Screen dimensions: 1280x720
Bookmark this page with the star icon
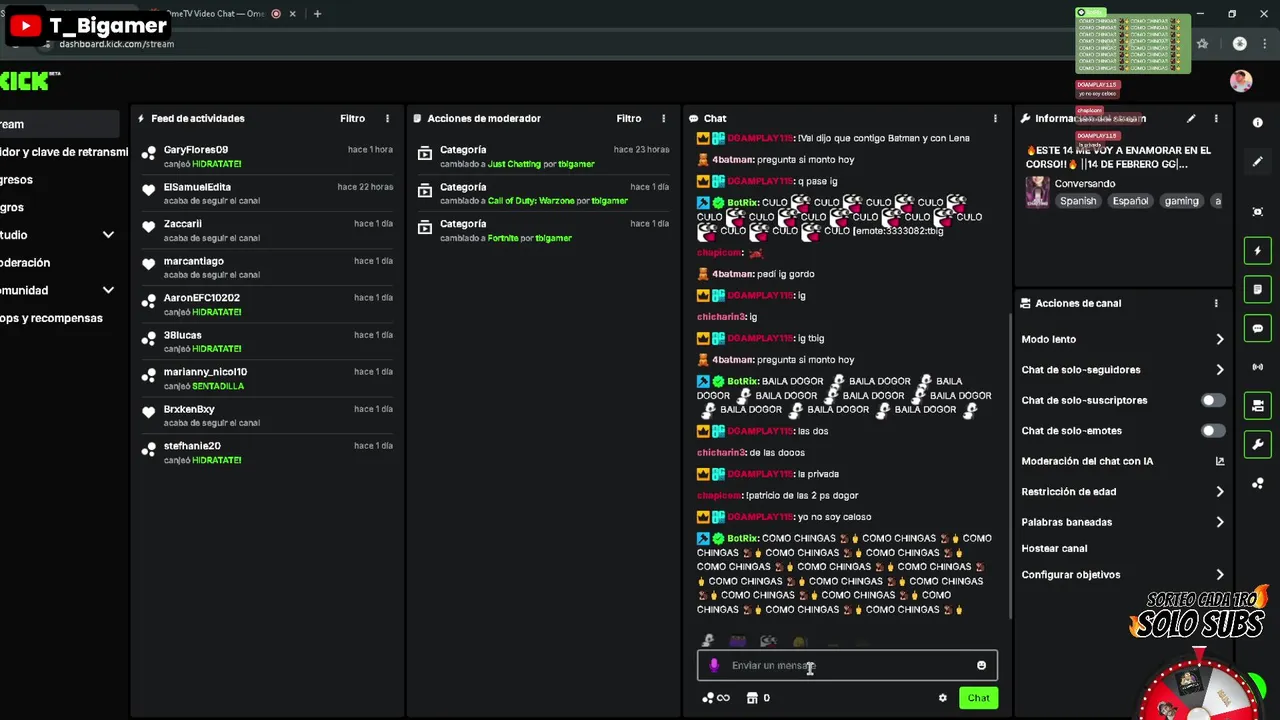(1202, 43)
